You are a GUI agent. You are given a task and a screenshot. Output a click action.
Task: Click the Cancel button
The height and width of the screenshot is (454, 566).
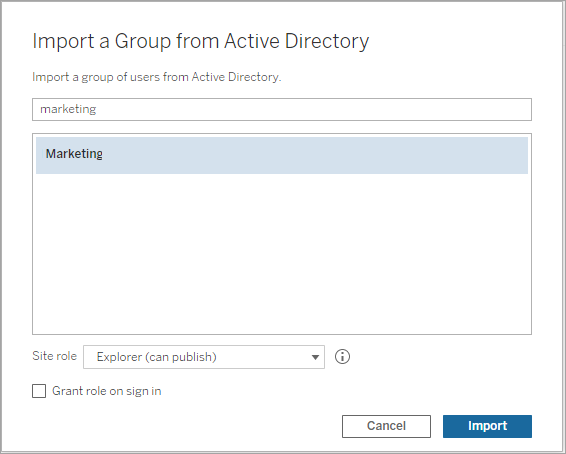pyautogui.click(x=386, y=426)
